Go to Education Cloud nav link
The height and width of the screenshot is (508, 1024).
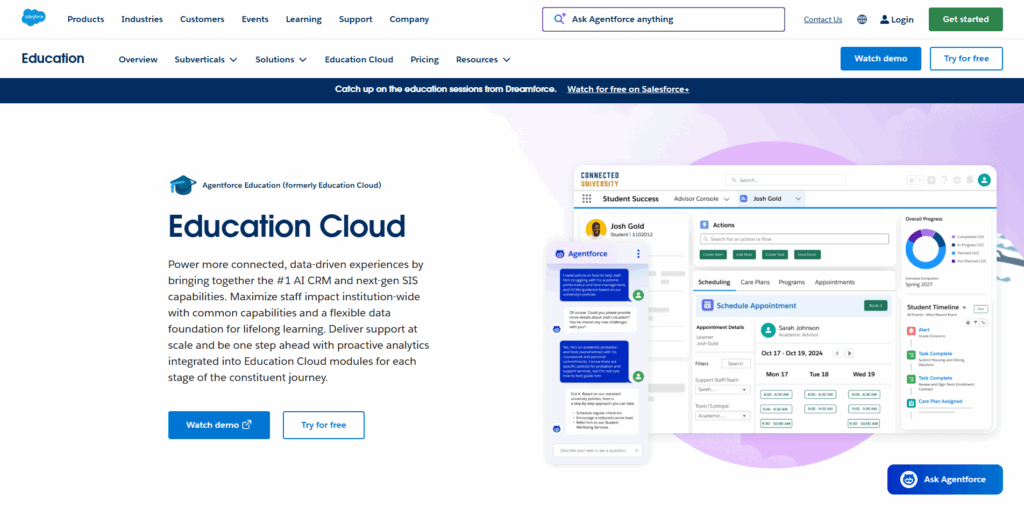[359, 59]
